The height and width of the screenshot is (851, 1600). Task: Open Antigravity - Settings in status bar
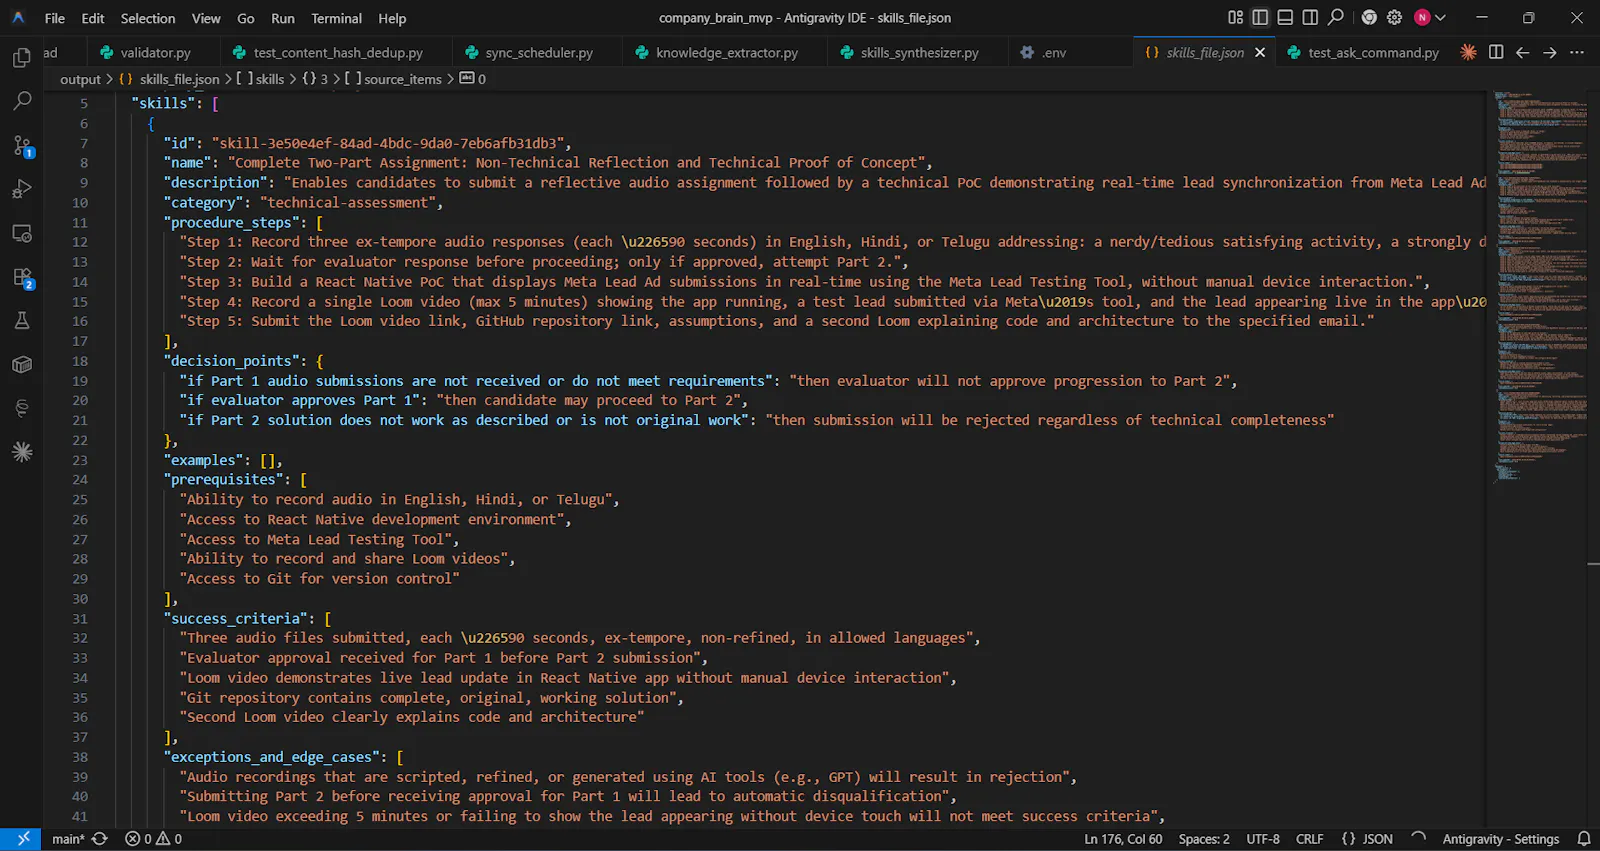1500,839
